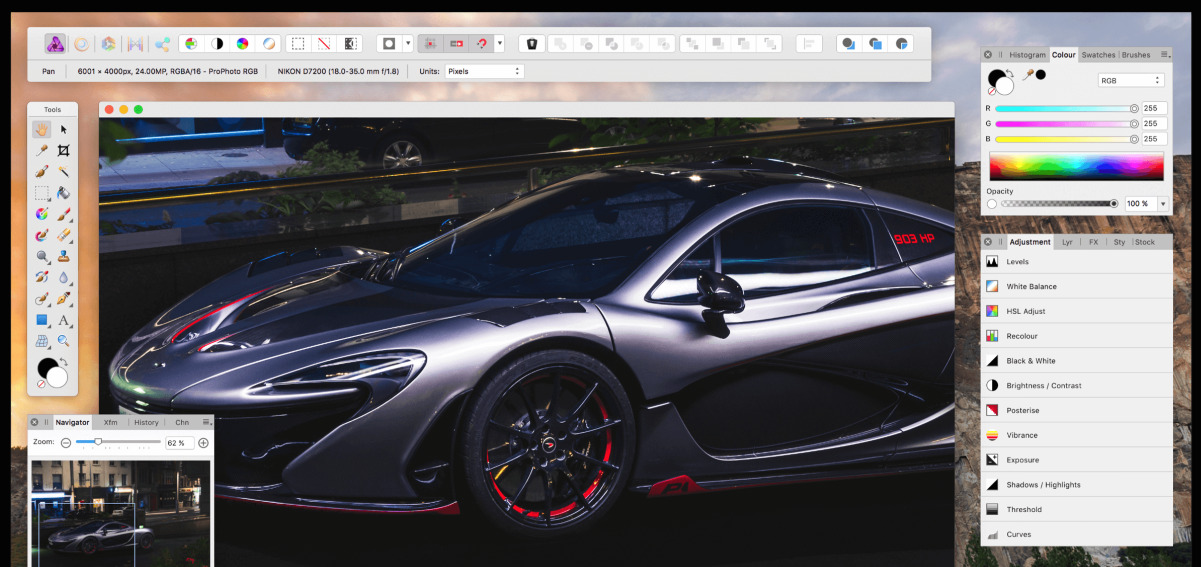Toggle Move By Whole Pixels toolbar button
This screenshot has height=567, width=1201.
[456, 44]
